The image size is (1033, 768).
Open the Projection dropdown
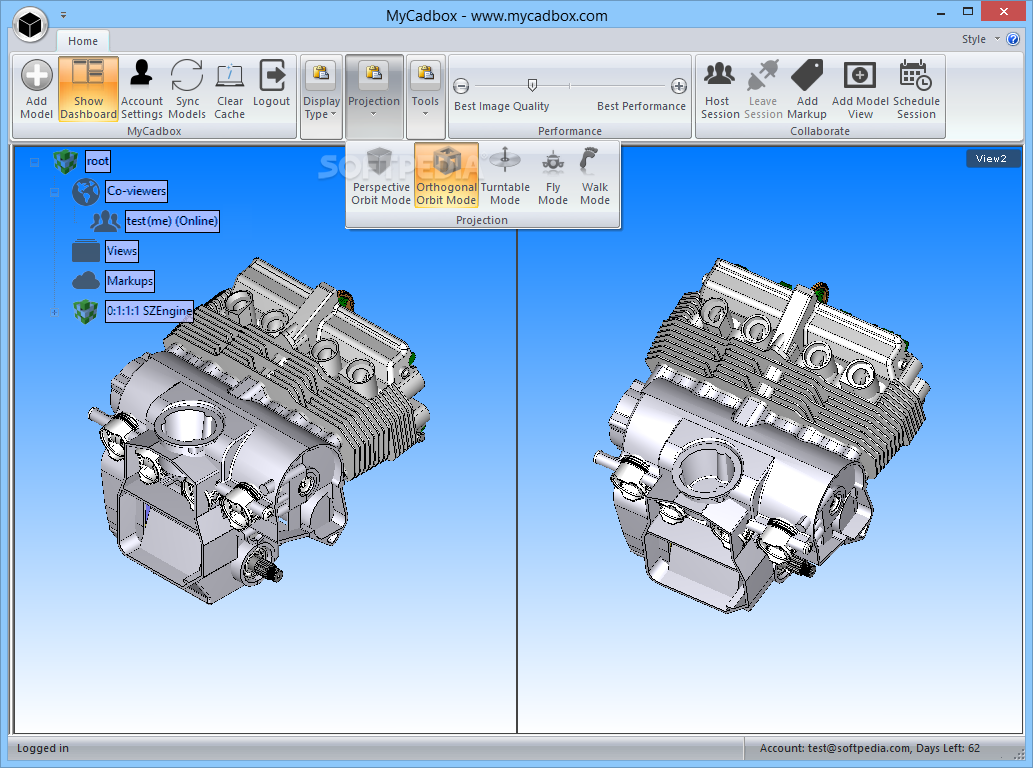(374, 96)
